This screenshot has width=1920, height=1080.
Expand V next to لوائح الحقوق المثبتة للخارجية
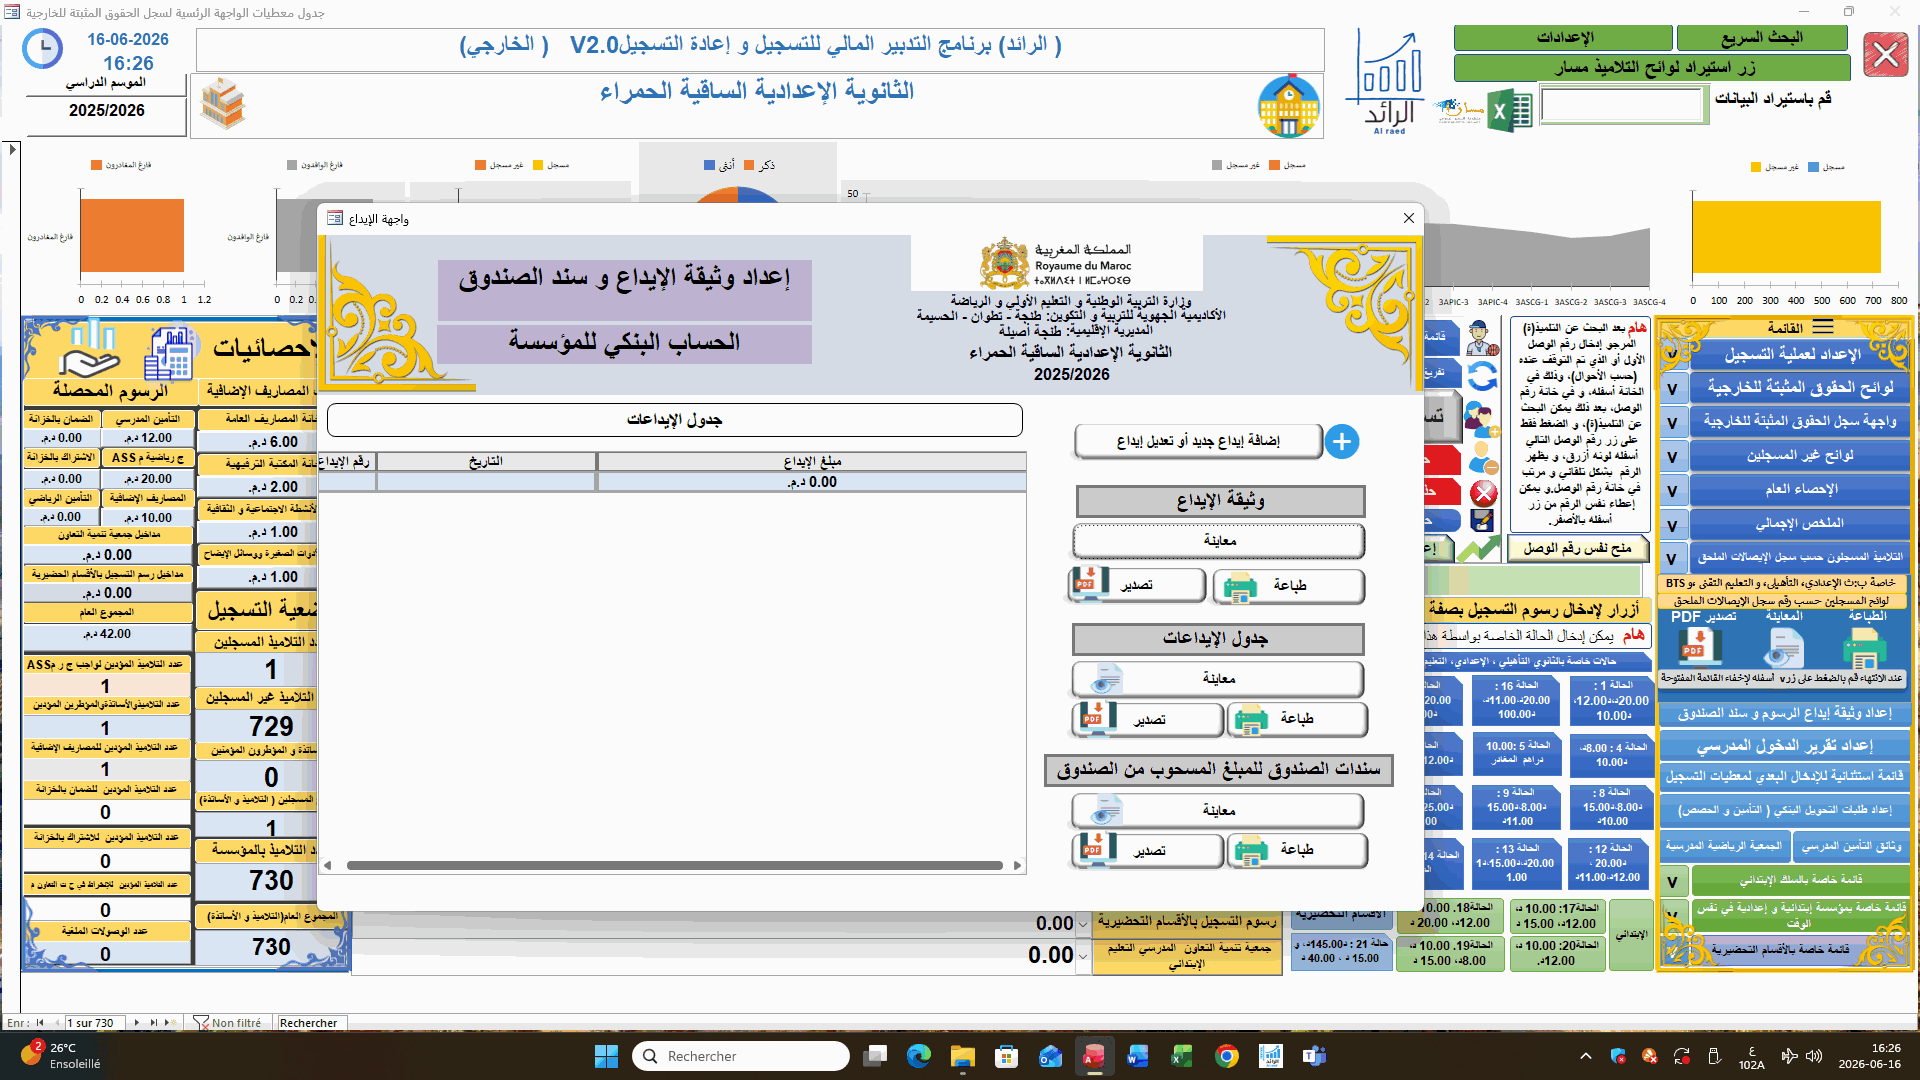1672,389
